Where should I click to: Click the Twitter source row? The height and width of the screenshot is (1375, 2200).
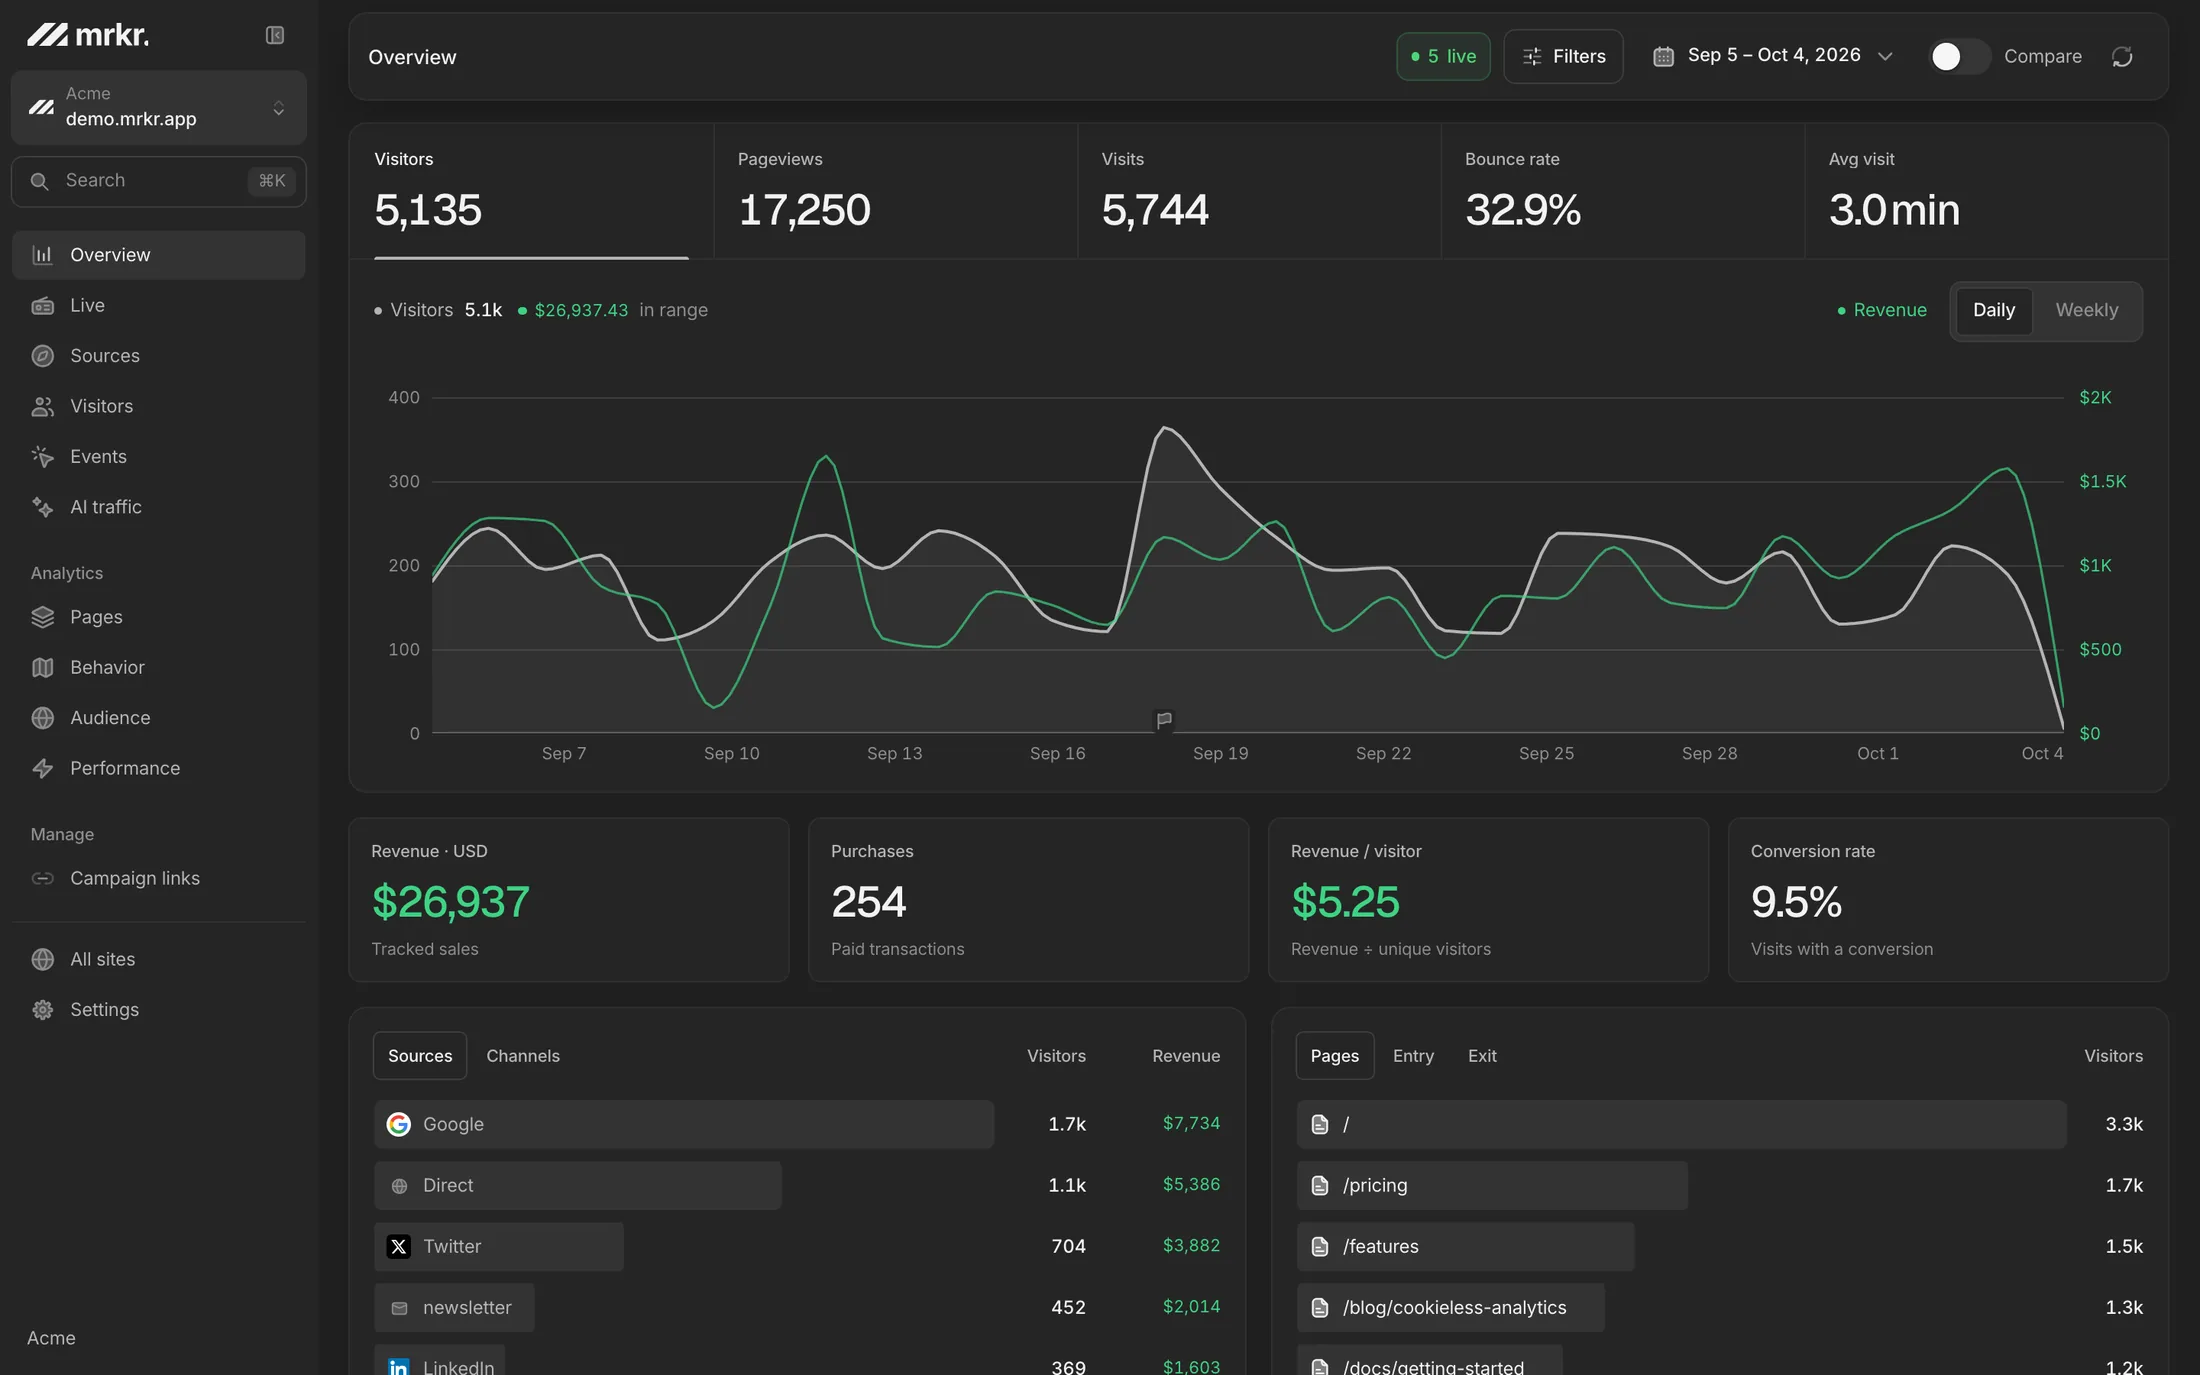797,1246
